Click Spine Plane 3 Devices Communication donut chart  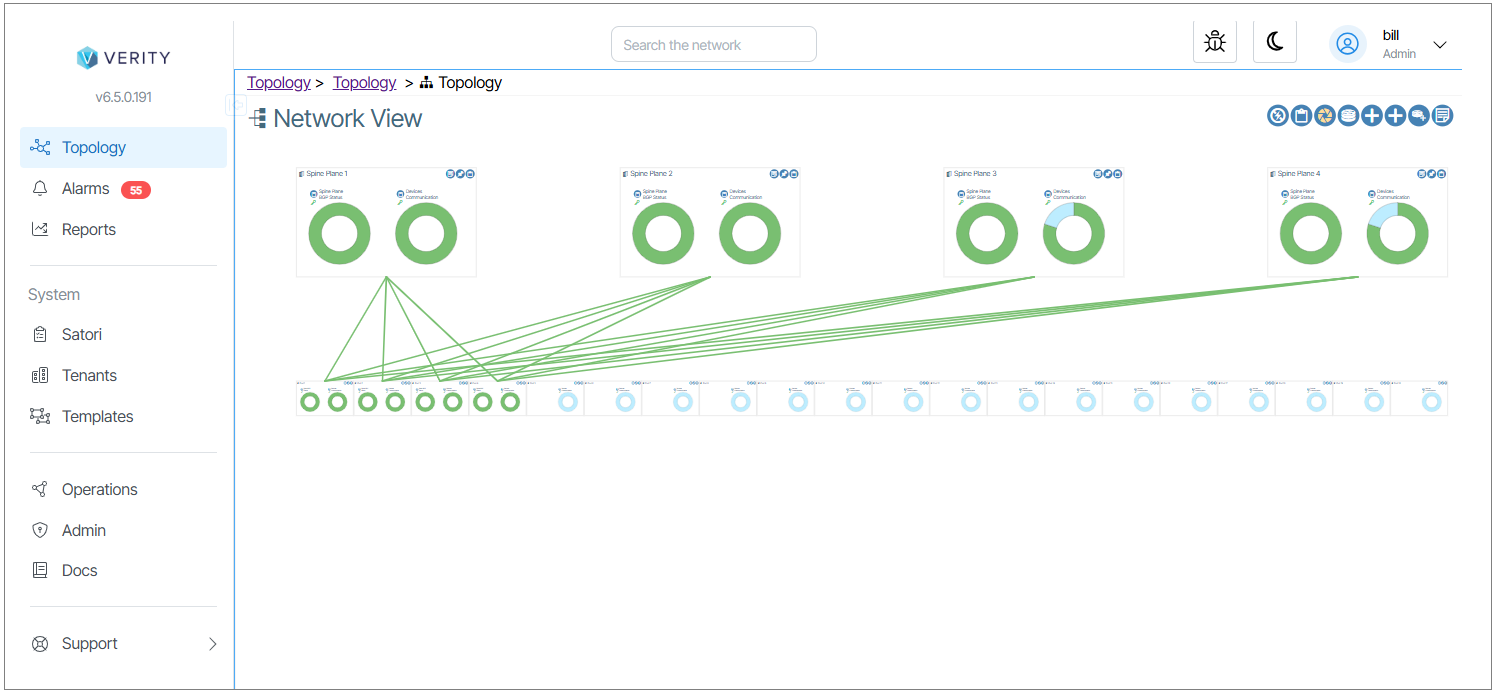pos(1073,234)
